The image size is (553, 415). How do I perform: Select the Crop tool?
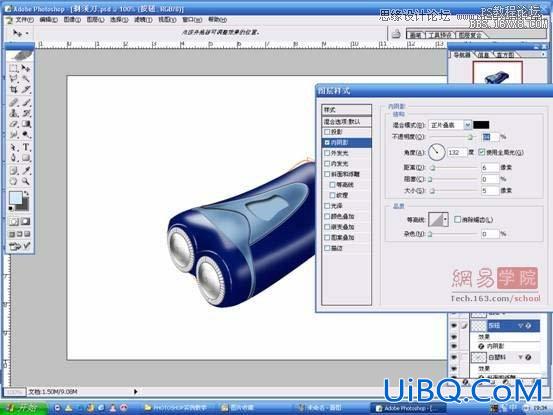click(14, 90)
